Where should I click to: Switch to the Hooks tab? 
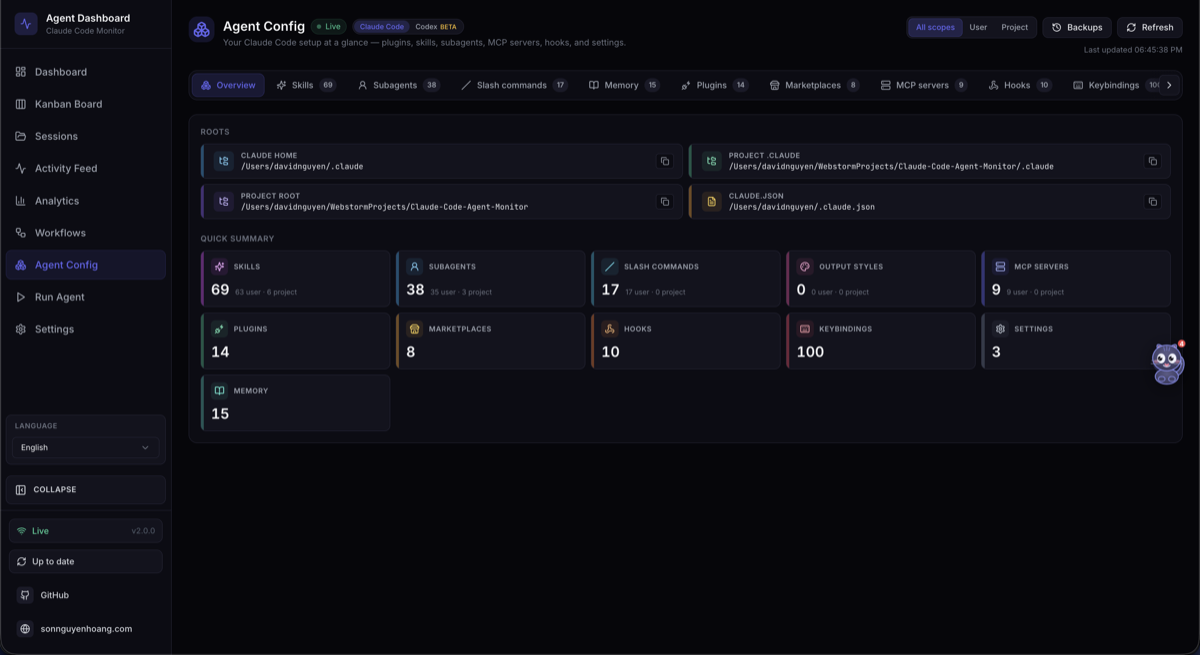click(x=1019, y=85)
